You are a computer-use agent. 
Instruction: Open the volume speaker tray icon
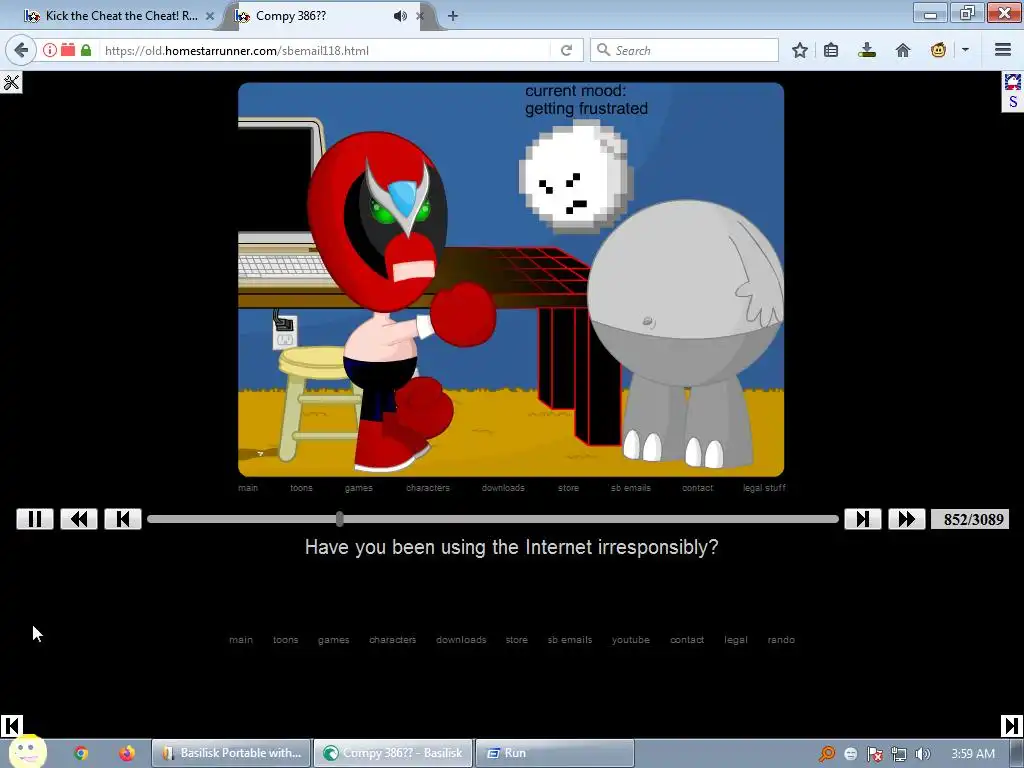[923, 754]
